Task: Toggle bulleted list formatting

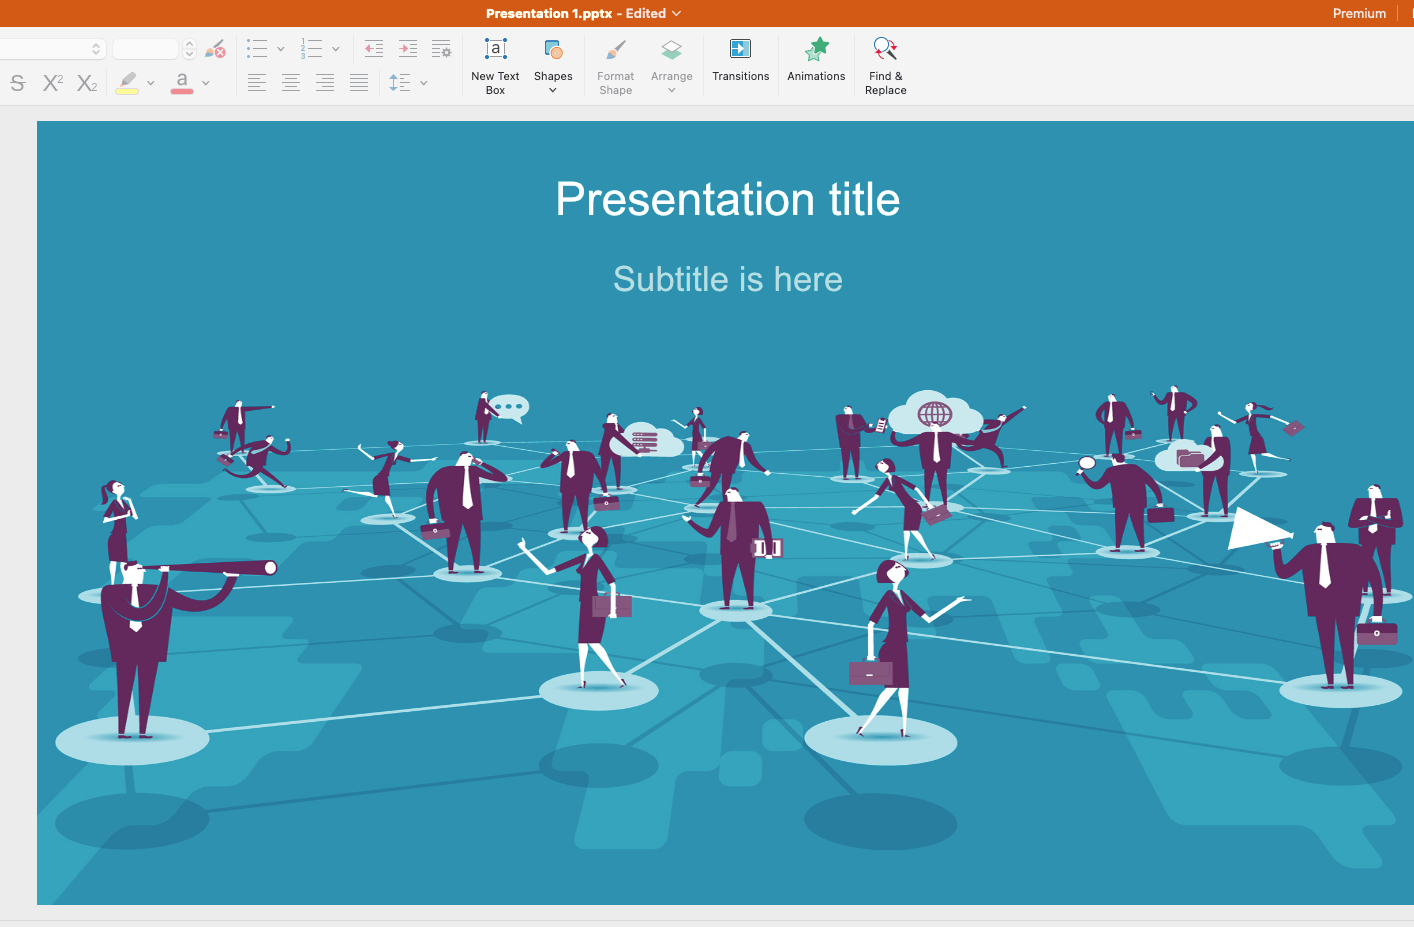Action: [x=258, y=48]
